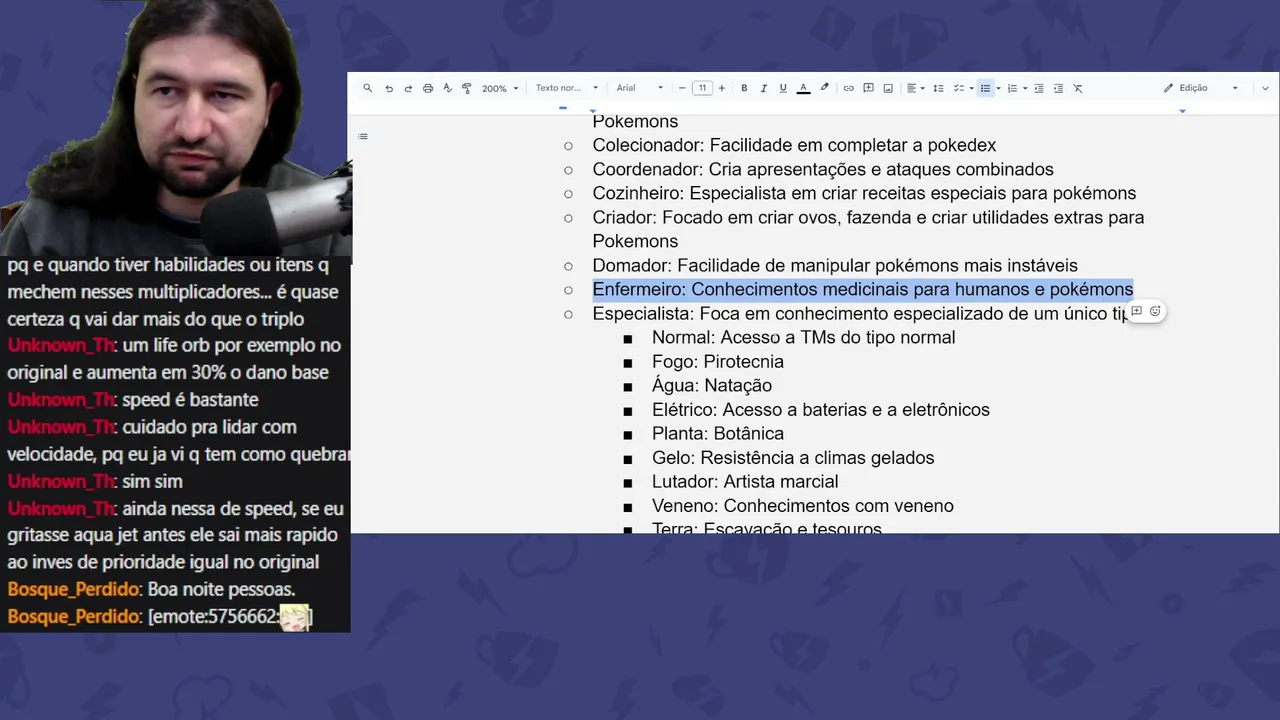Click the Coordenador line
Screen dimensions: 1280x720
coord(823,169)
